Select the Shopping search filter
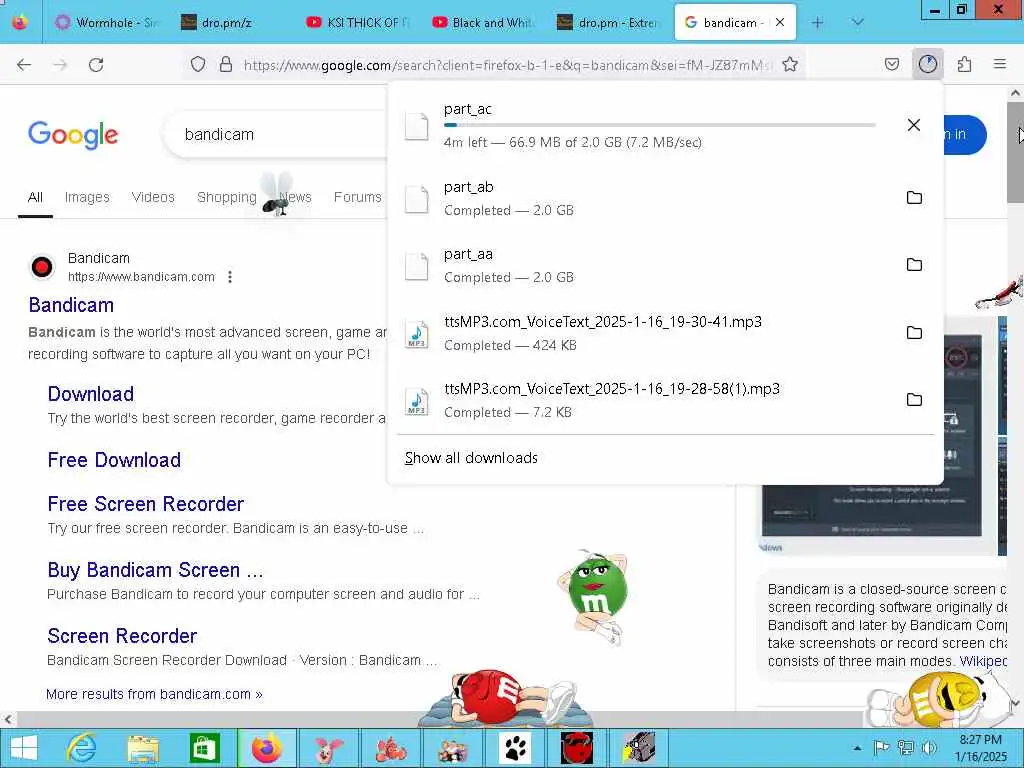The width and height of the screenshot is (1024, 768). click(227, 197)
